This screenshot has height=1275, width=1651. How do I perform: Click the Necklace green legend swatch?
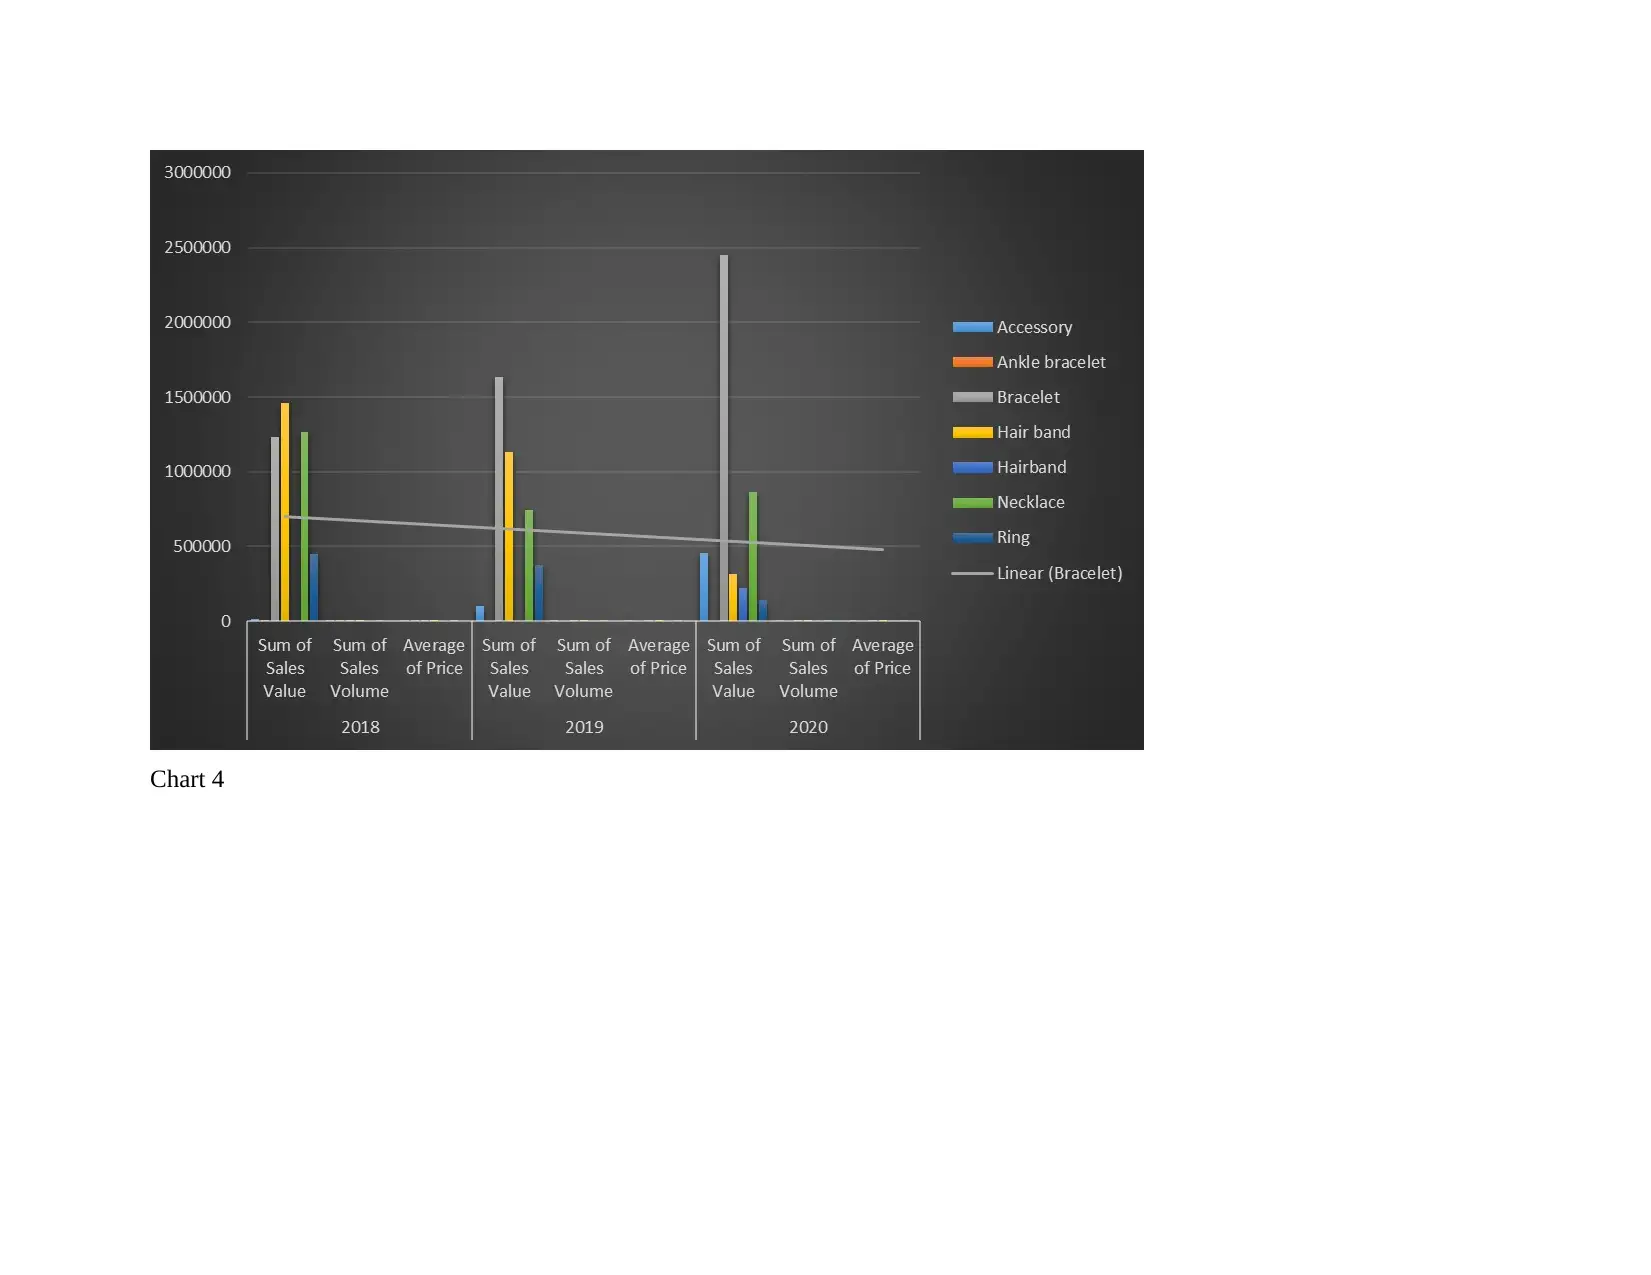[x=972, y=502]
